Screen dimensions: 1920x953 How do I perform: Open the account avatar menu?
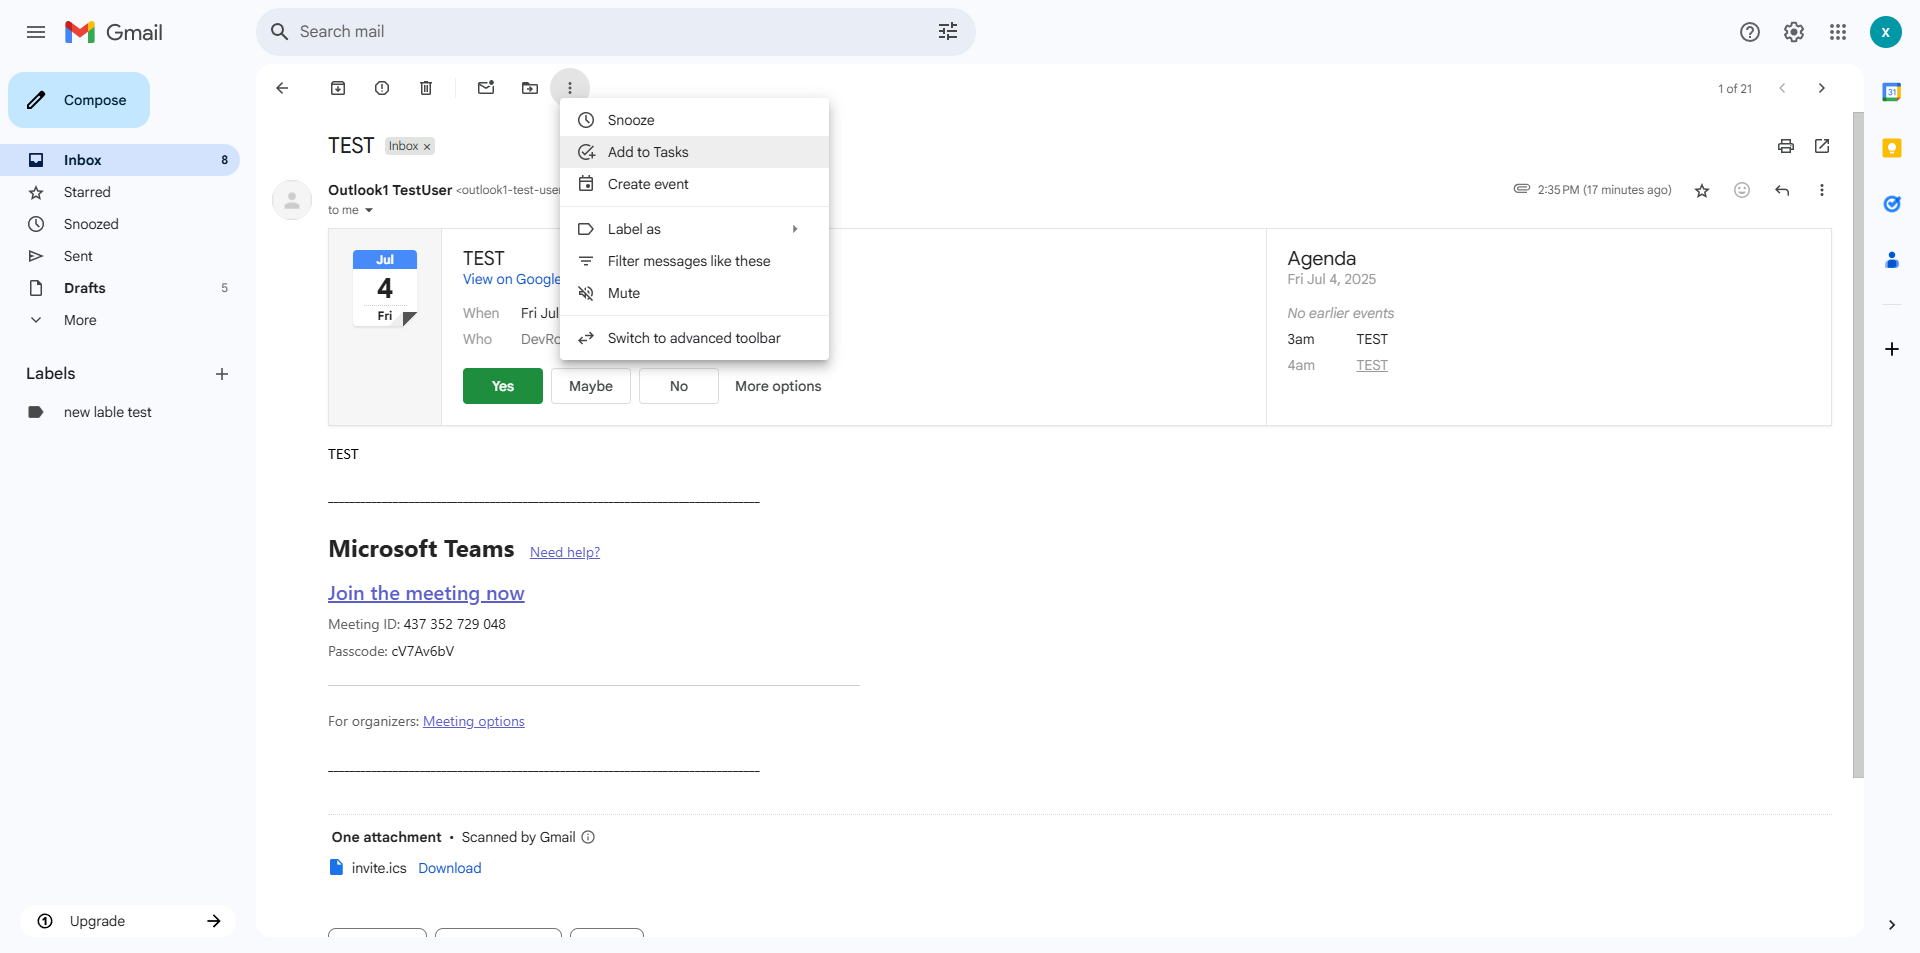(1886, 32)
